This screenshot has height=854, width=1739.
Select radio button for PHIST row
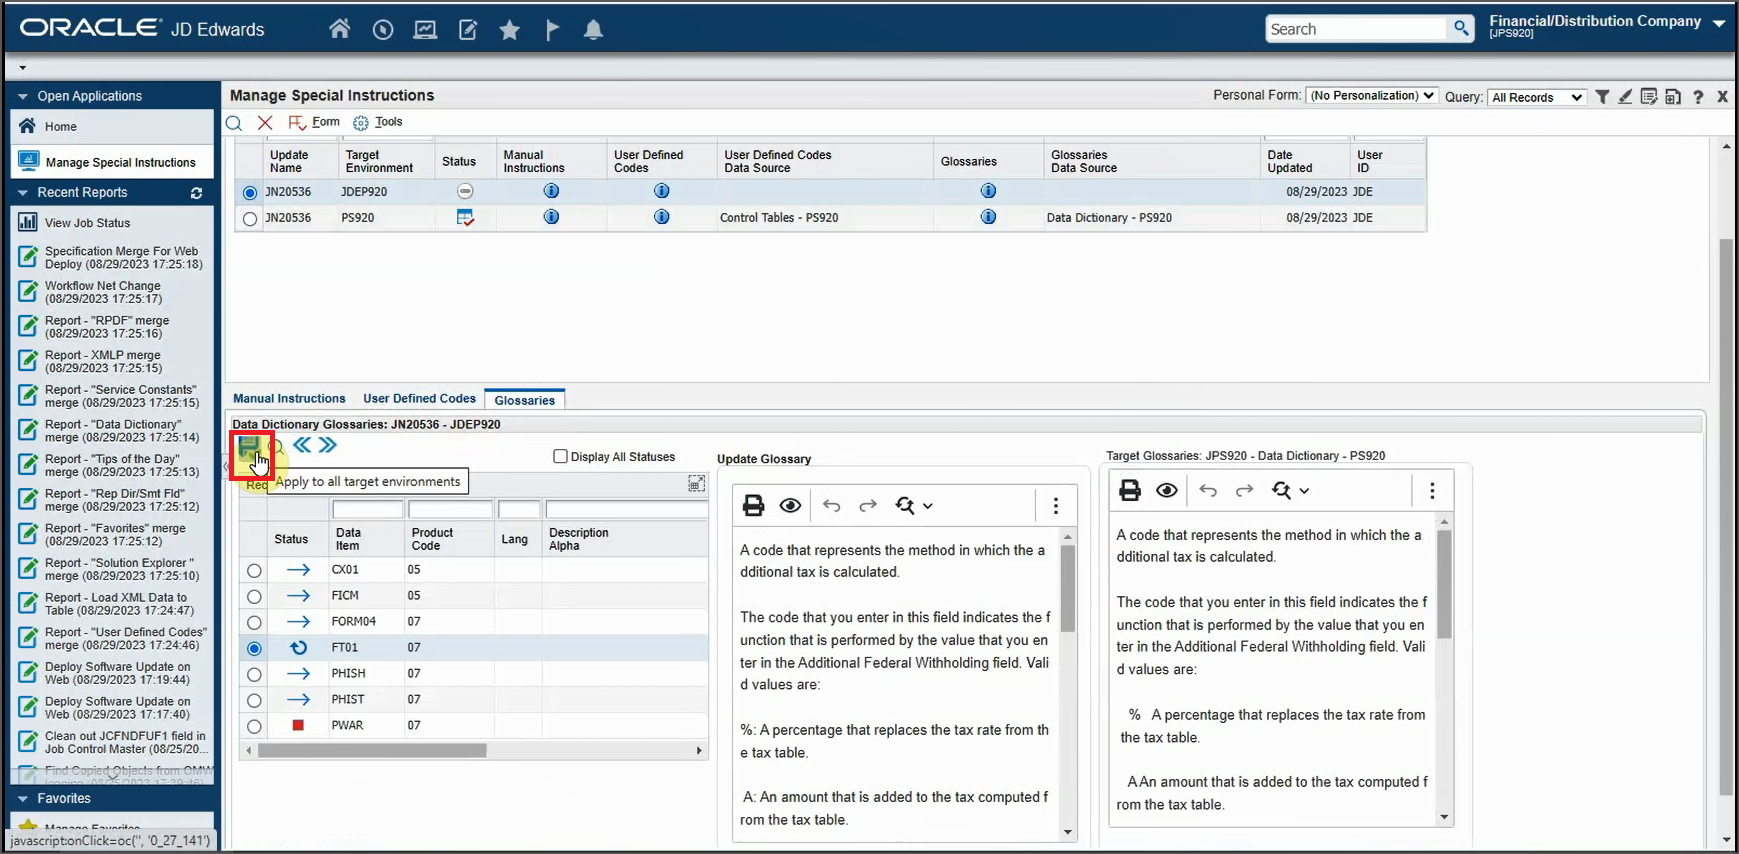pos(254,700)
